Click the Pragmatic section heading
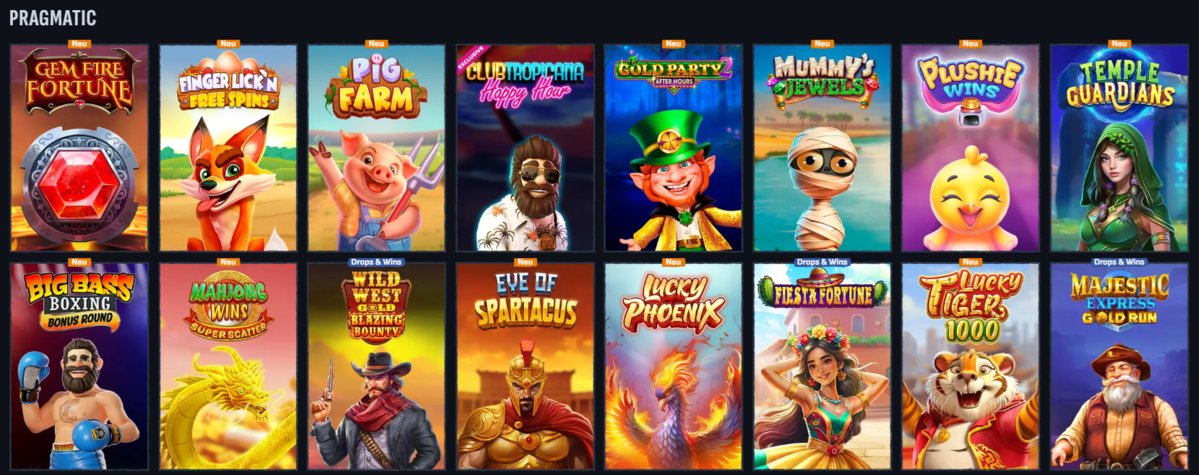1199x475 pixels. coord(53,18)
